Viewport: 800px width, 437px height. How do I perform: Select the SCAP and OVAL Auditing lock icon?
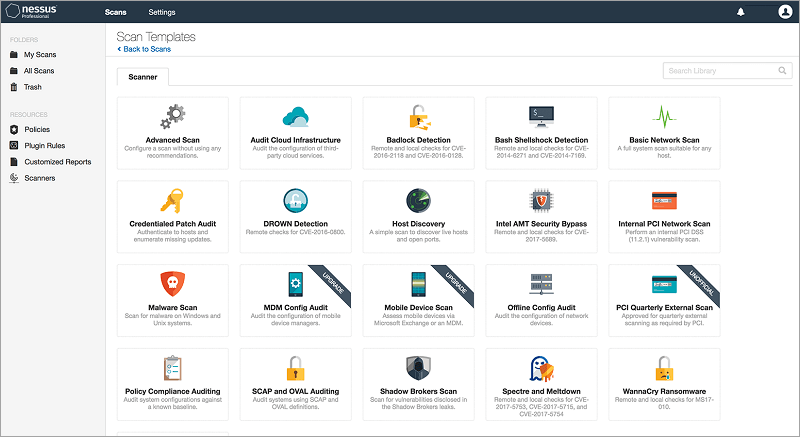point(295,368)
